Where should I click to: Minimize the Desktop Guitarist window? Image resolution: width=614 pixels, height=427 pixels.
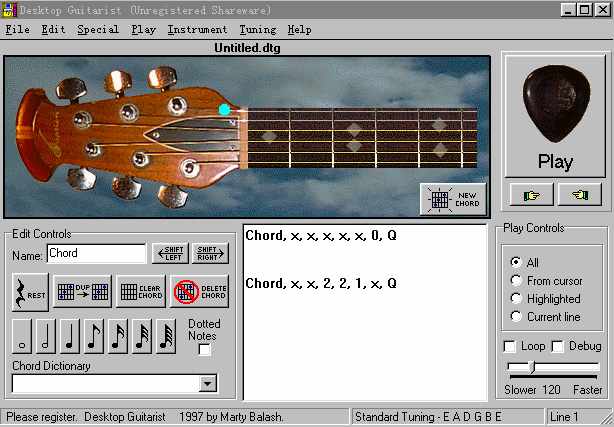tap(567, 10)
